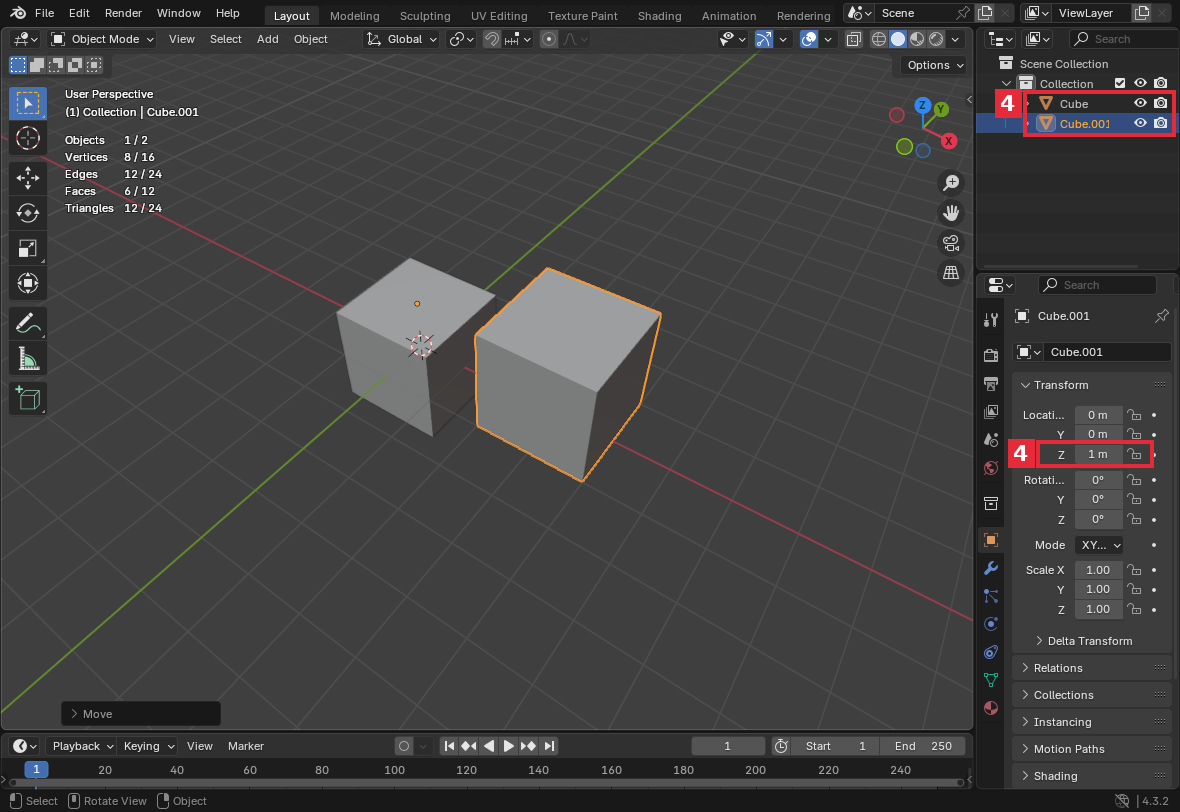Hide Cube.001 in the viewport
This screenshot has height=812, width=1180.
click(1140, 123)
